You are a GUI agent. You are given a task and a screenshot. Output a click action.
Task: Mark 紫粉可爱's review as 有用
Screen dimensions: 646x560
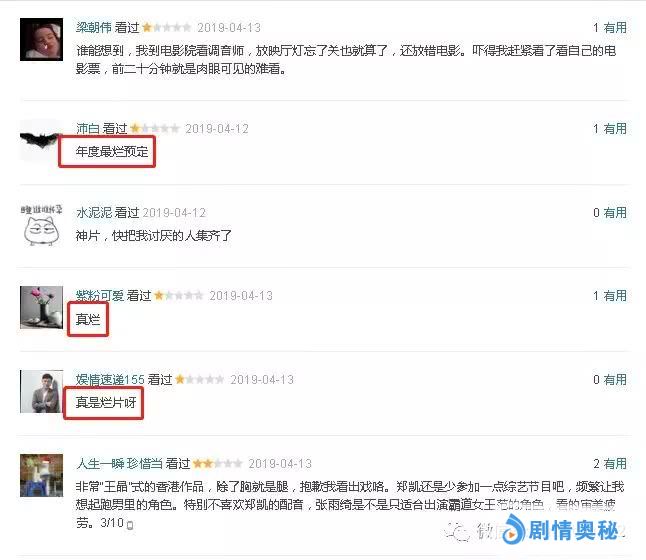point(615,295)
